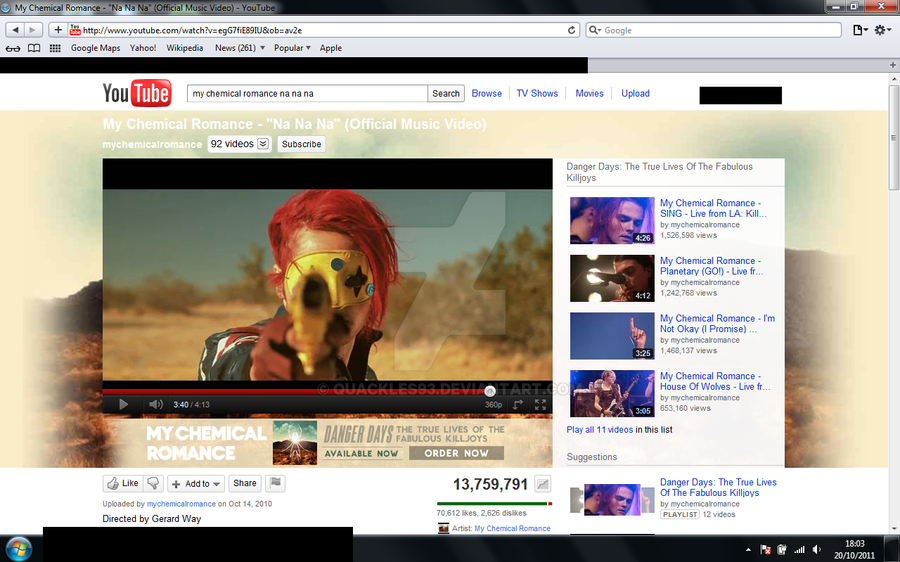This screenshot has height=562, width=900.
Task: Open the Apple bookmark
Action: click(x=331, y=48)
